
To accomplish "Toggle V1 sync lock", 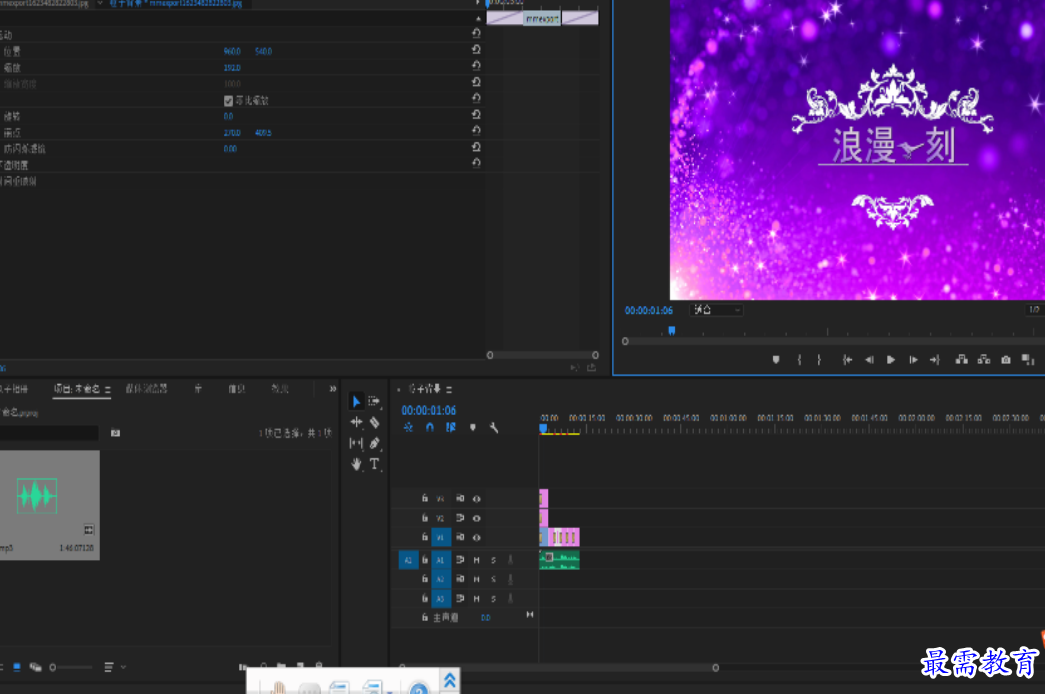I will [460, 537].
